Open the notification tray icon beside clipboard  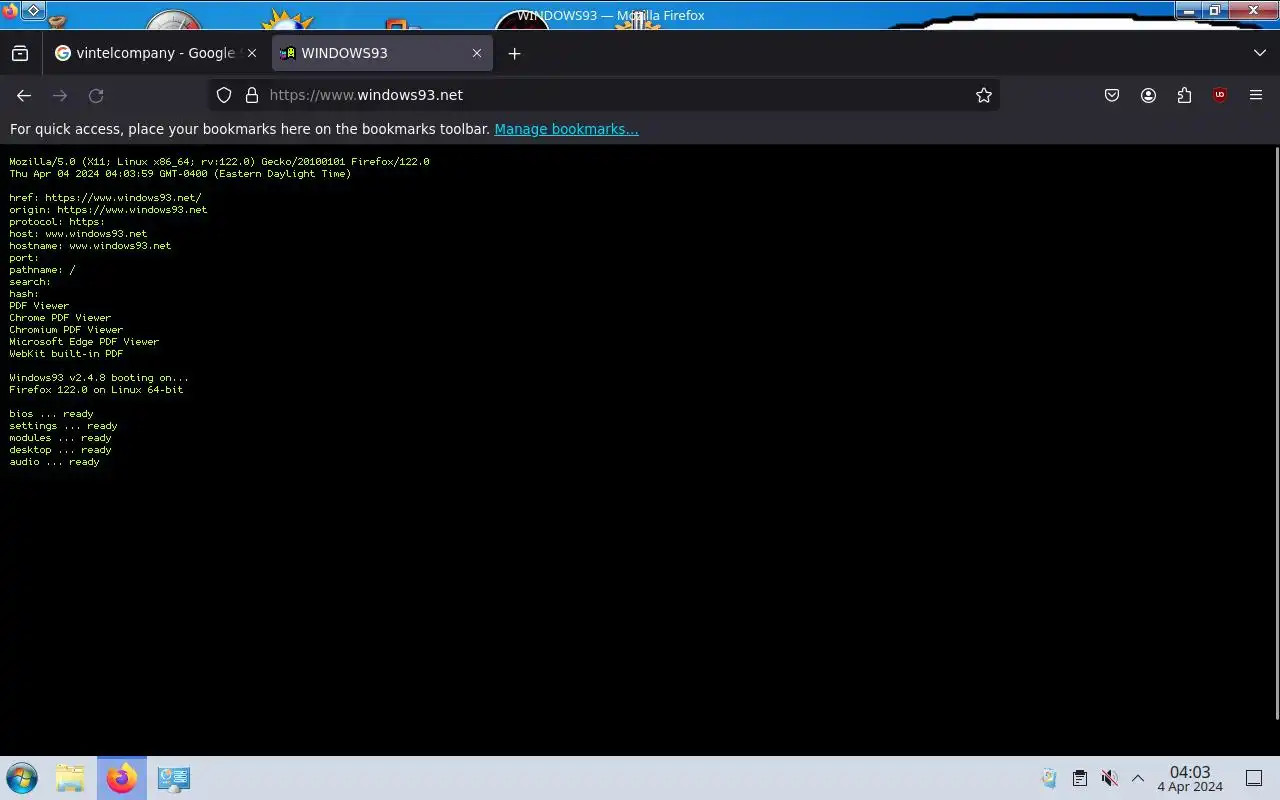coord(1049,778)
